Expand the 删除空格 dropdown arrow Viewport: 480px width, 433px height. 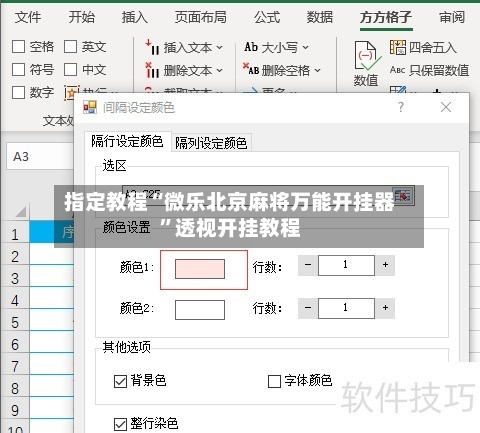tap(317, 70)
